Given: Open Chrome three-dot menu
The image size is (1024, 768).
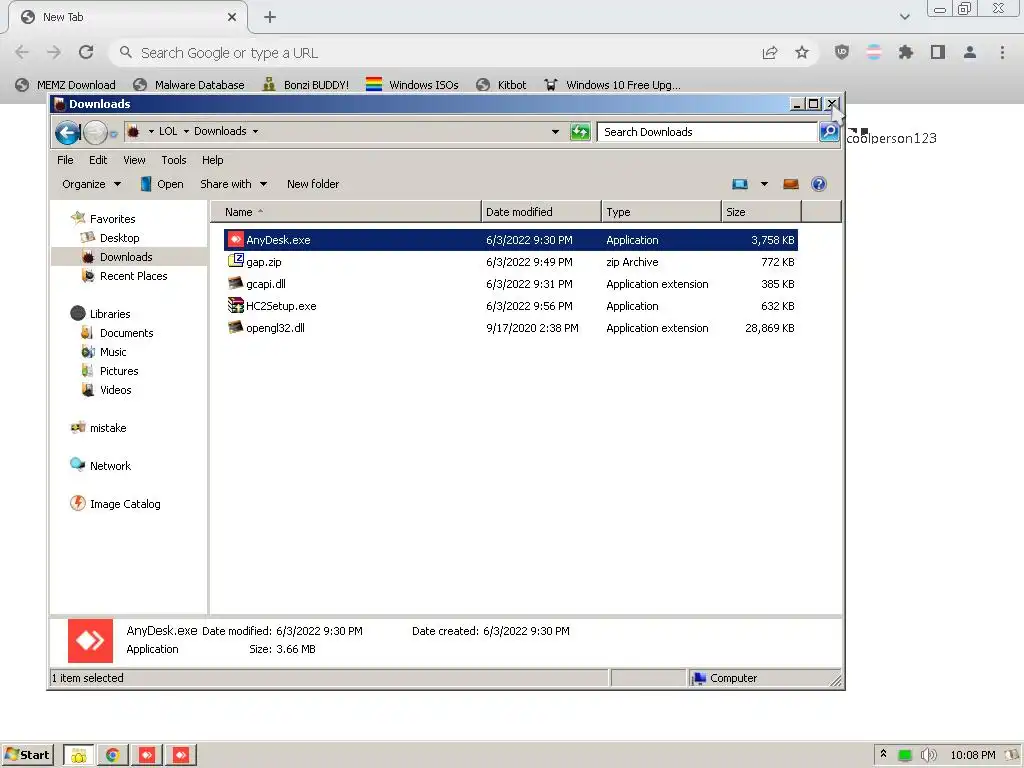Looking at the screenshot, I should pos(1002,52).
